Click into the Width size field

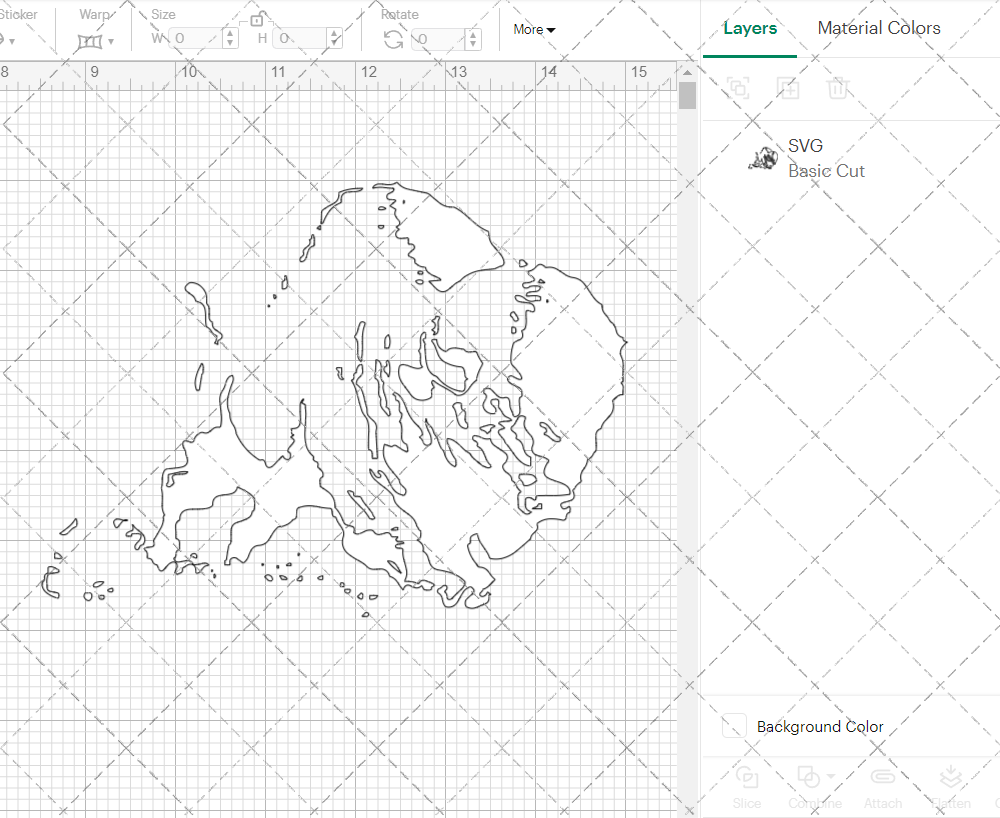click(195, 38)
